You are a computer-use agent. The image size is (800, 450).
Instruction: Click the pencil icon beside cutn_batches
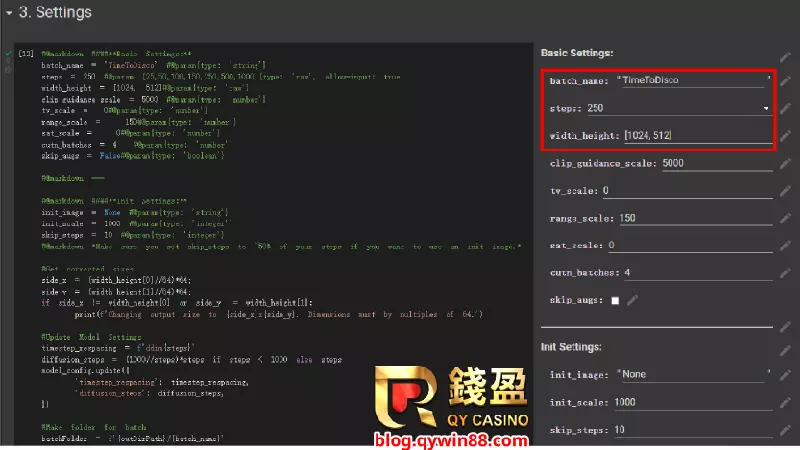click(786, 272)
